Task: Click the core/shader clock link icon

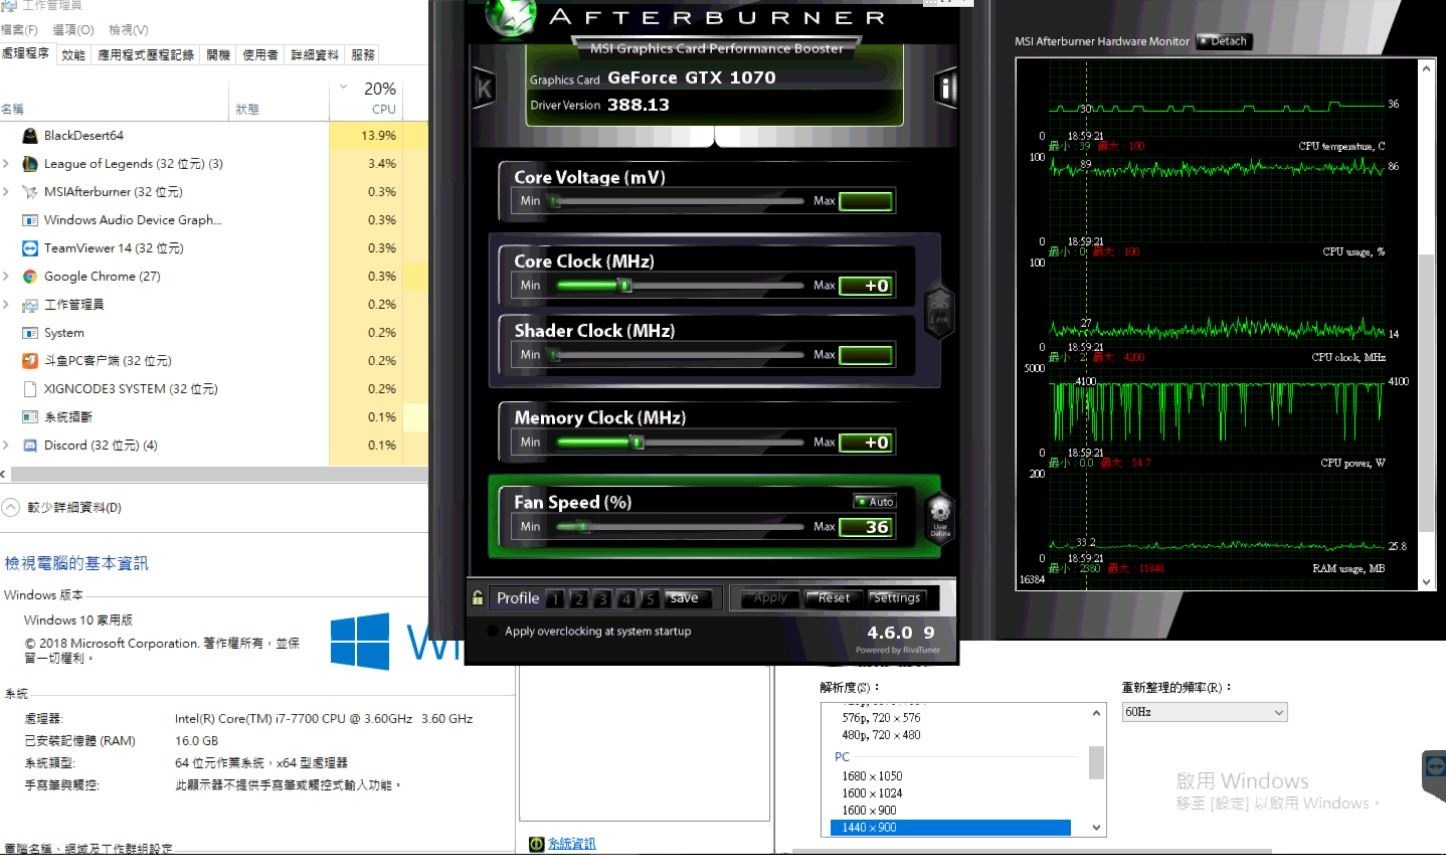Action: (x=939, y=311)
